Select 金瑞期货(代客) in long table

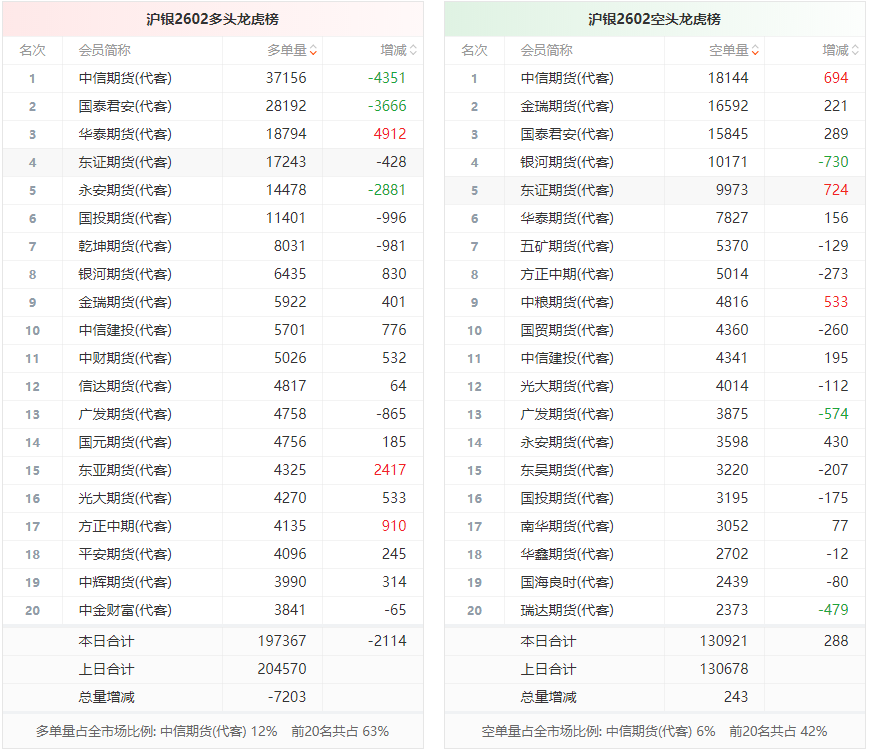click(x=125, y=302)
